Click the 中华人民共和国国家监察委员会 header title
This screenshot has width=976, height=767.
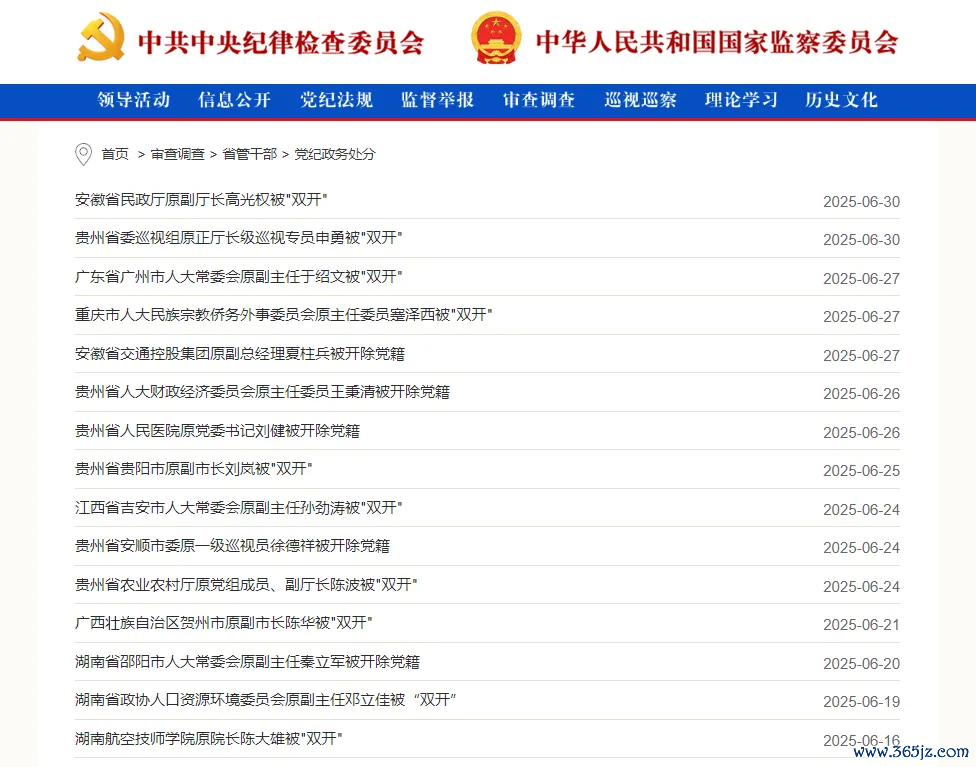[717, 42]
